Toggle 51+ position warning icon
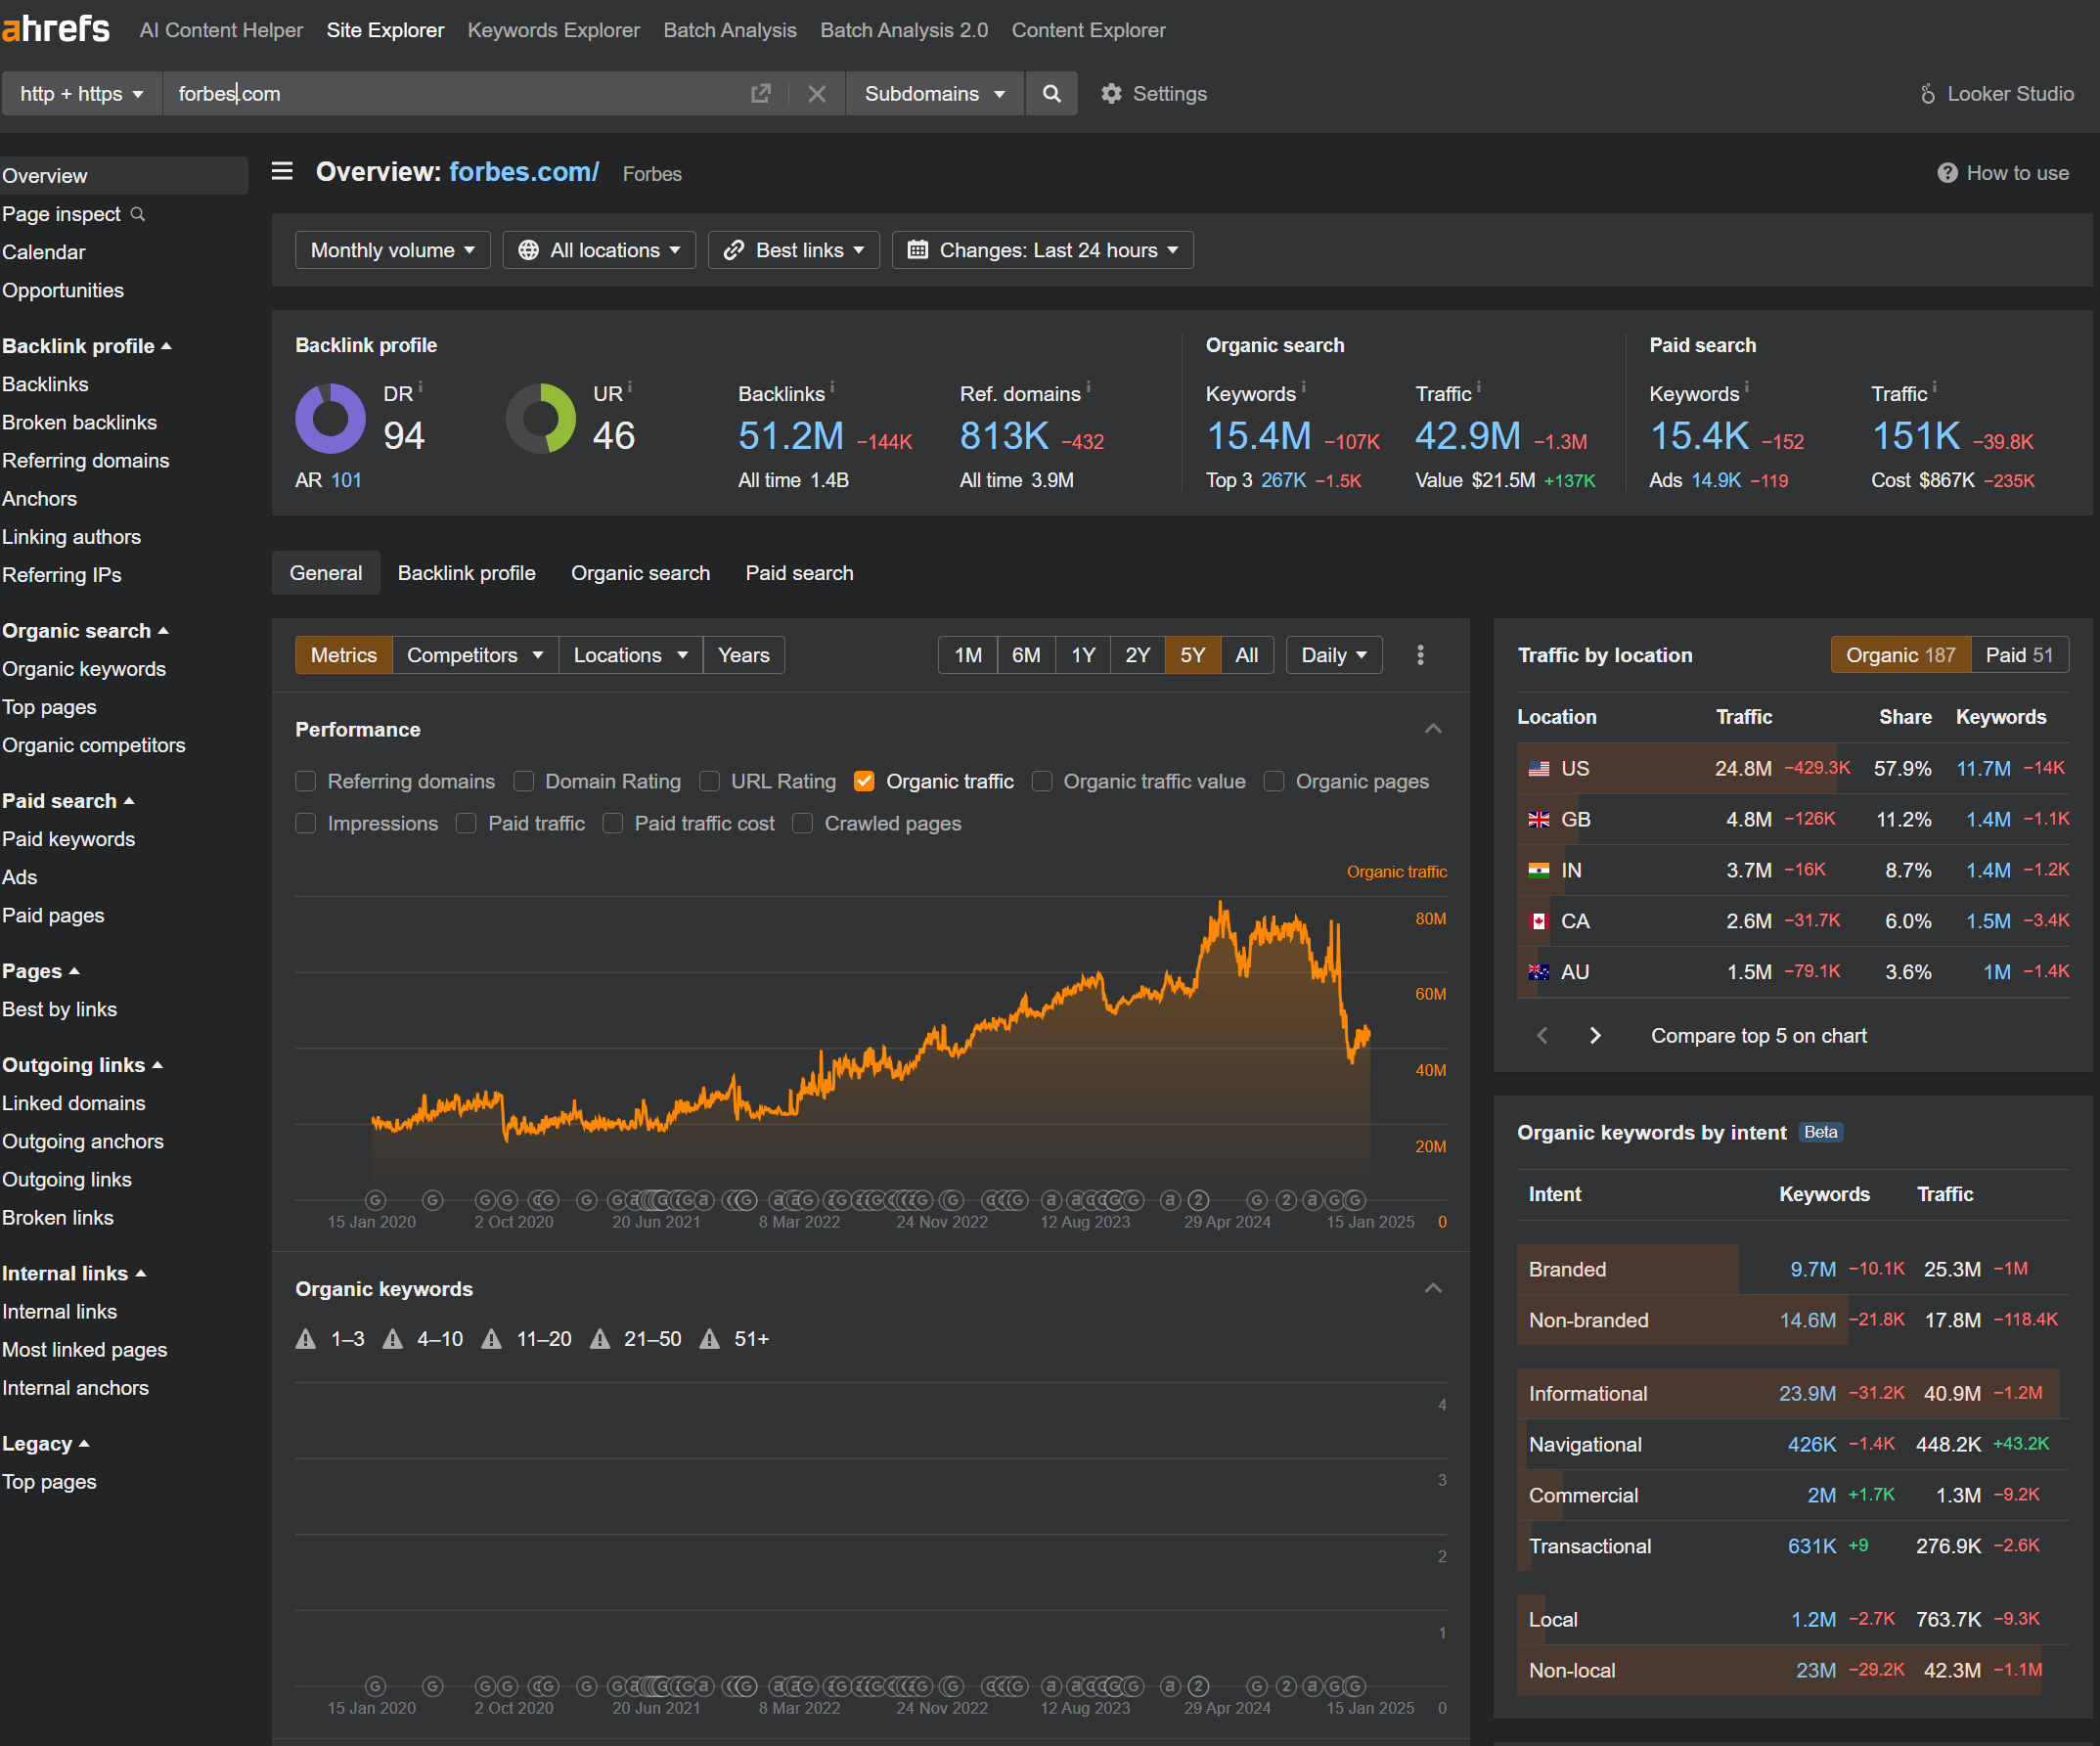Screen dimensions: 2100x1746 tap(709, 1338)
